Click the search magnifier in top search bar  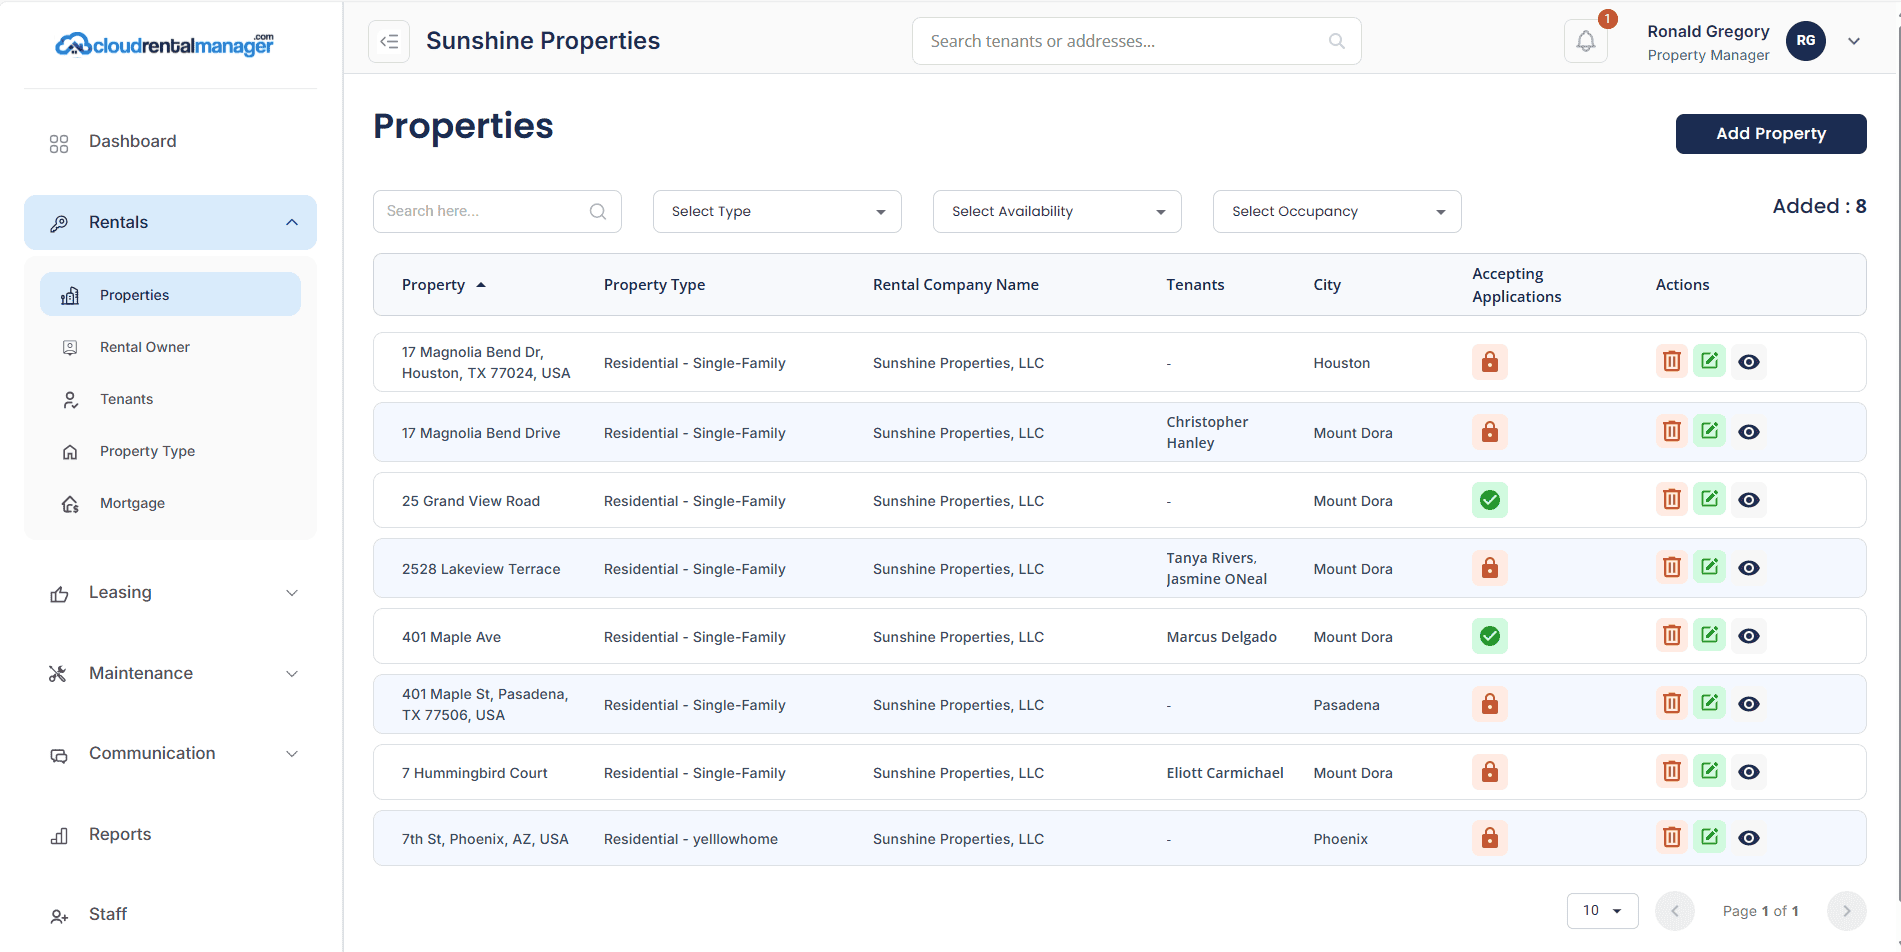(1336, 41)
